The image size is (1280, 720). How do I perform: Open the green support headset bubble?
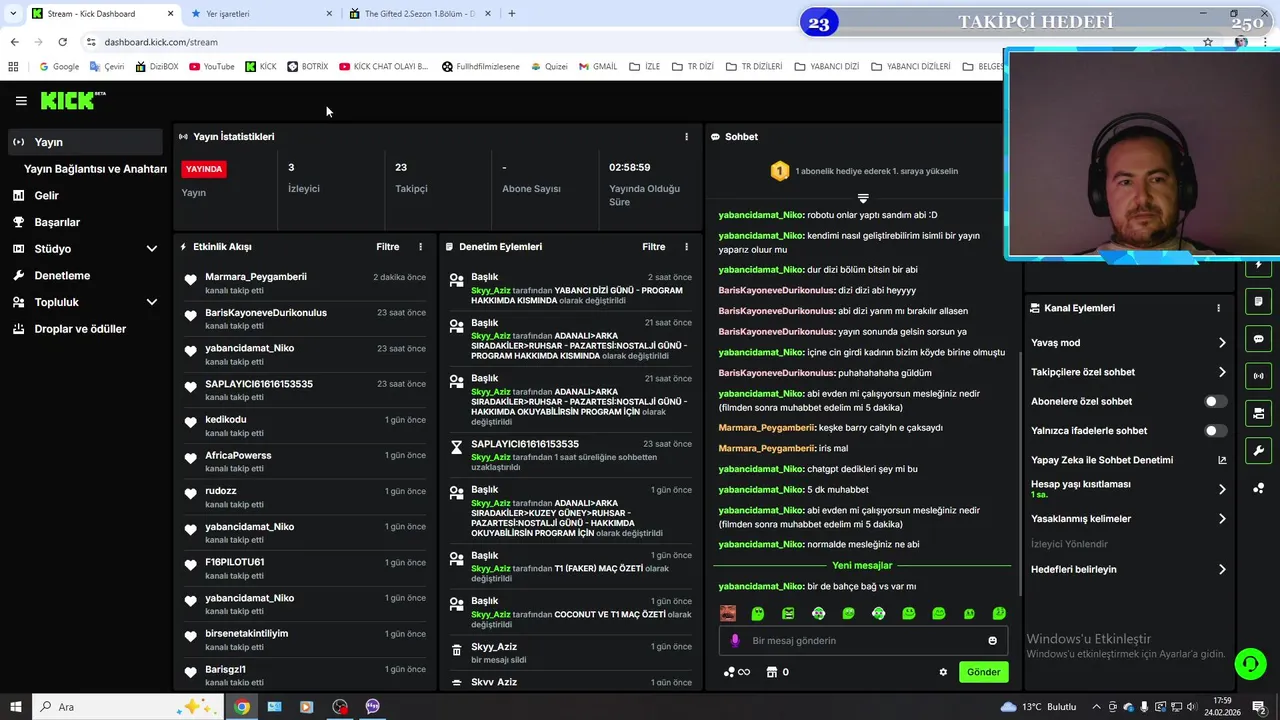1250,663
